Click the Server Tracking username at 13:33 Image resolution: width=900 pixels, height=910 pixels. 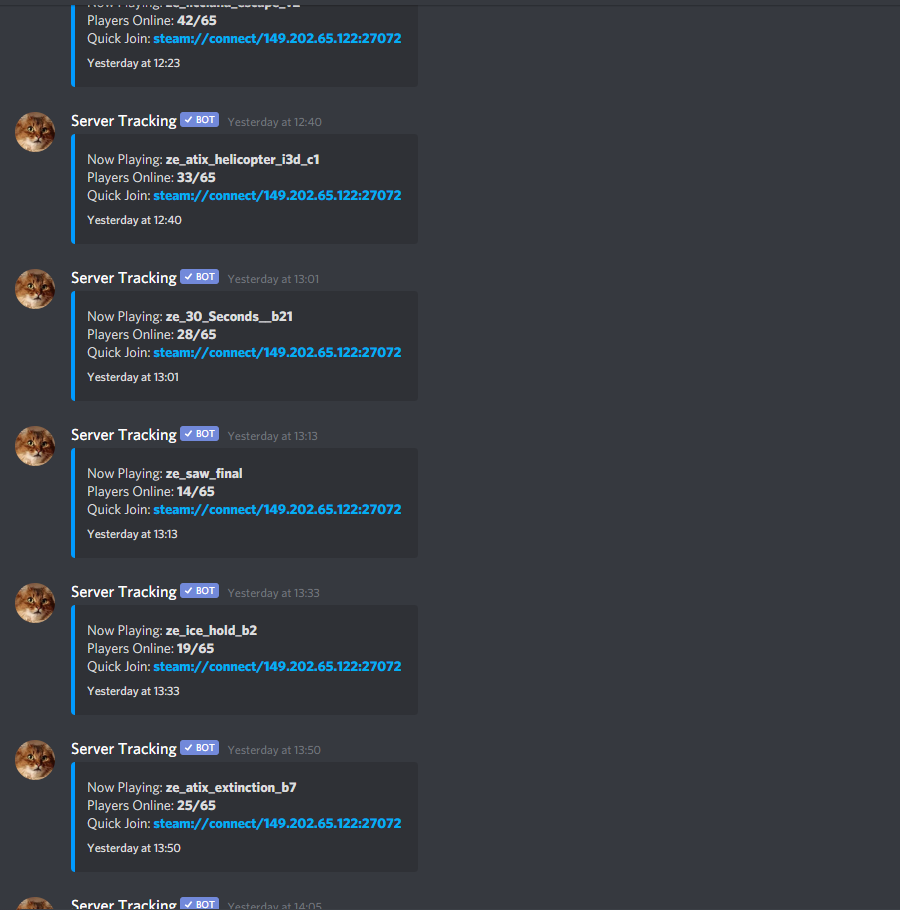coord(124,592)
